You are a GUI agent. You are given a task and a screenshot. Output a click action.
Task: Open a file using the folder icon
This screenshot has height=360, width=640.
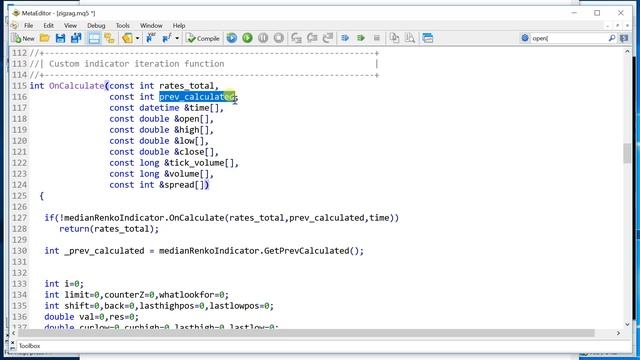tap(44, 38)
